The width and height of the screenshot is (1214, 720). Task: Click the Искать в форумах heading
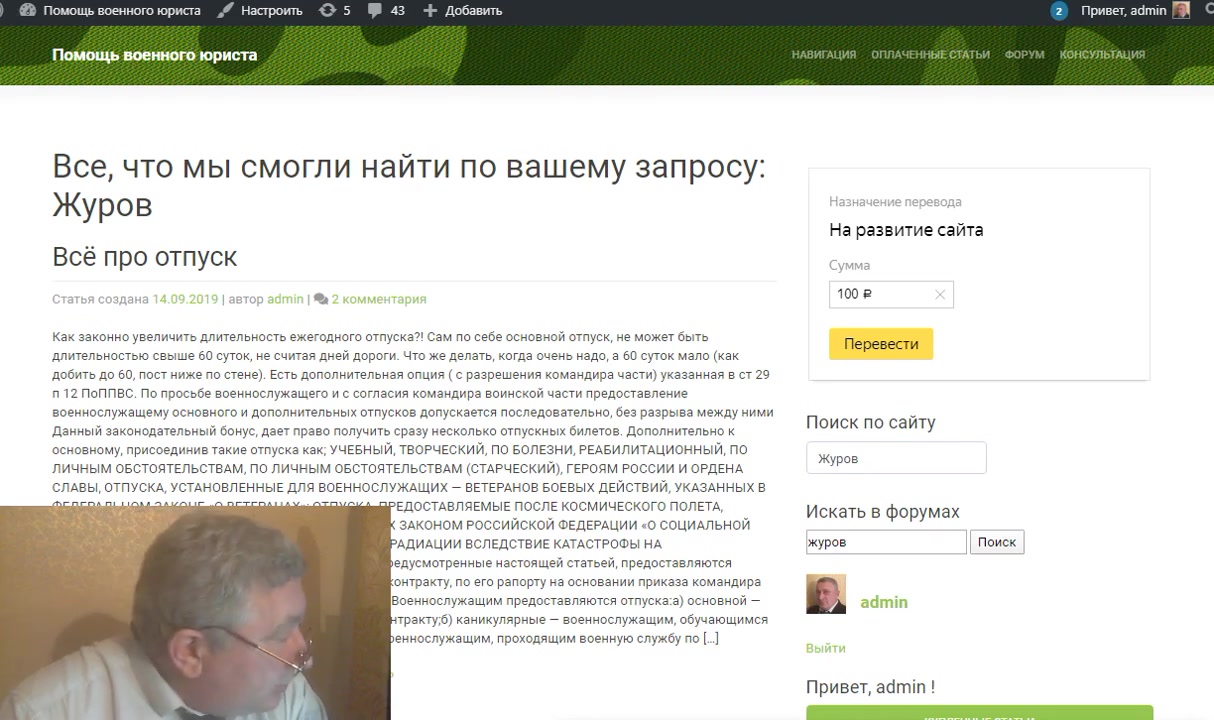coord(883,512)
